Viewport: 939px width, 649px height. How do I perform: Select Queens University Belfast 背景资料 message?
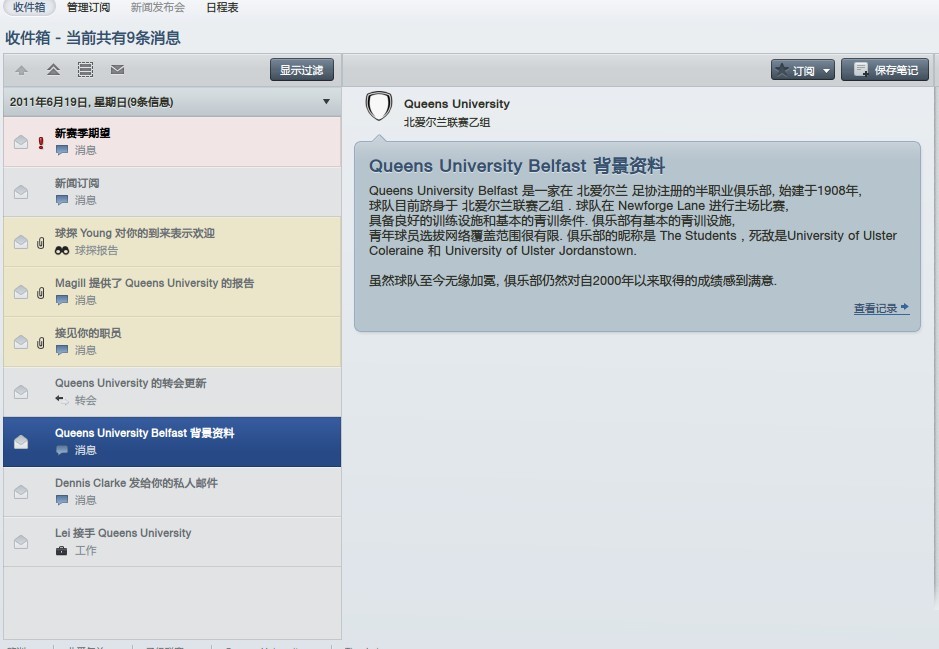coord(172,442)
